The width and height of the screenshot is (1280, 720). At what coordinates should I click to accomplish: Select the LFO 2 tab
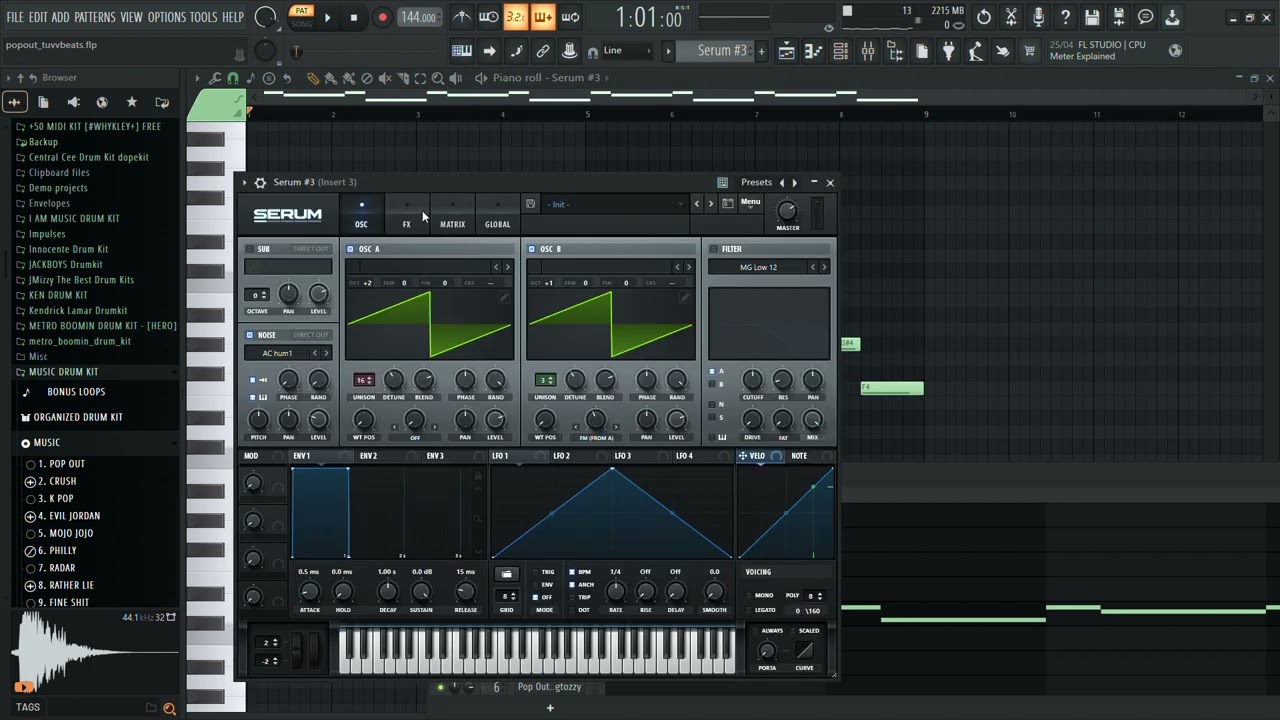(x=561, y=456)
